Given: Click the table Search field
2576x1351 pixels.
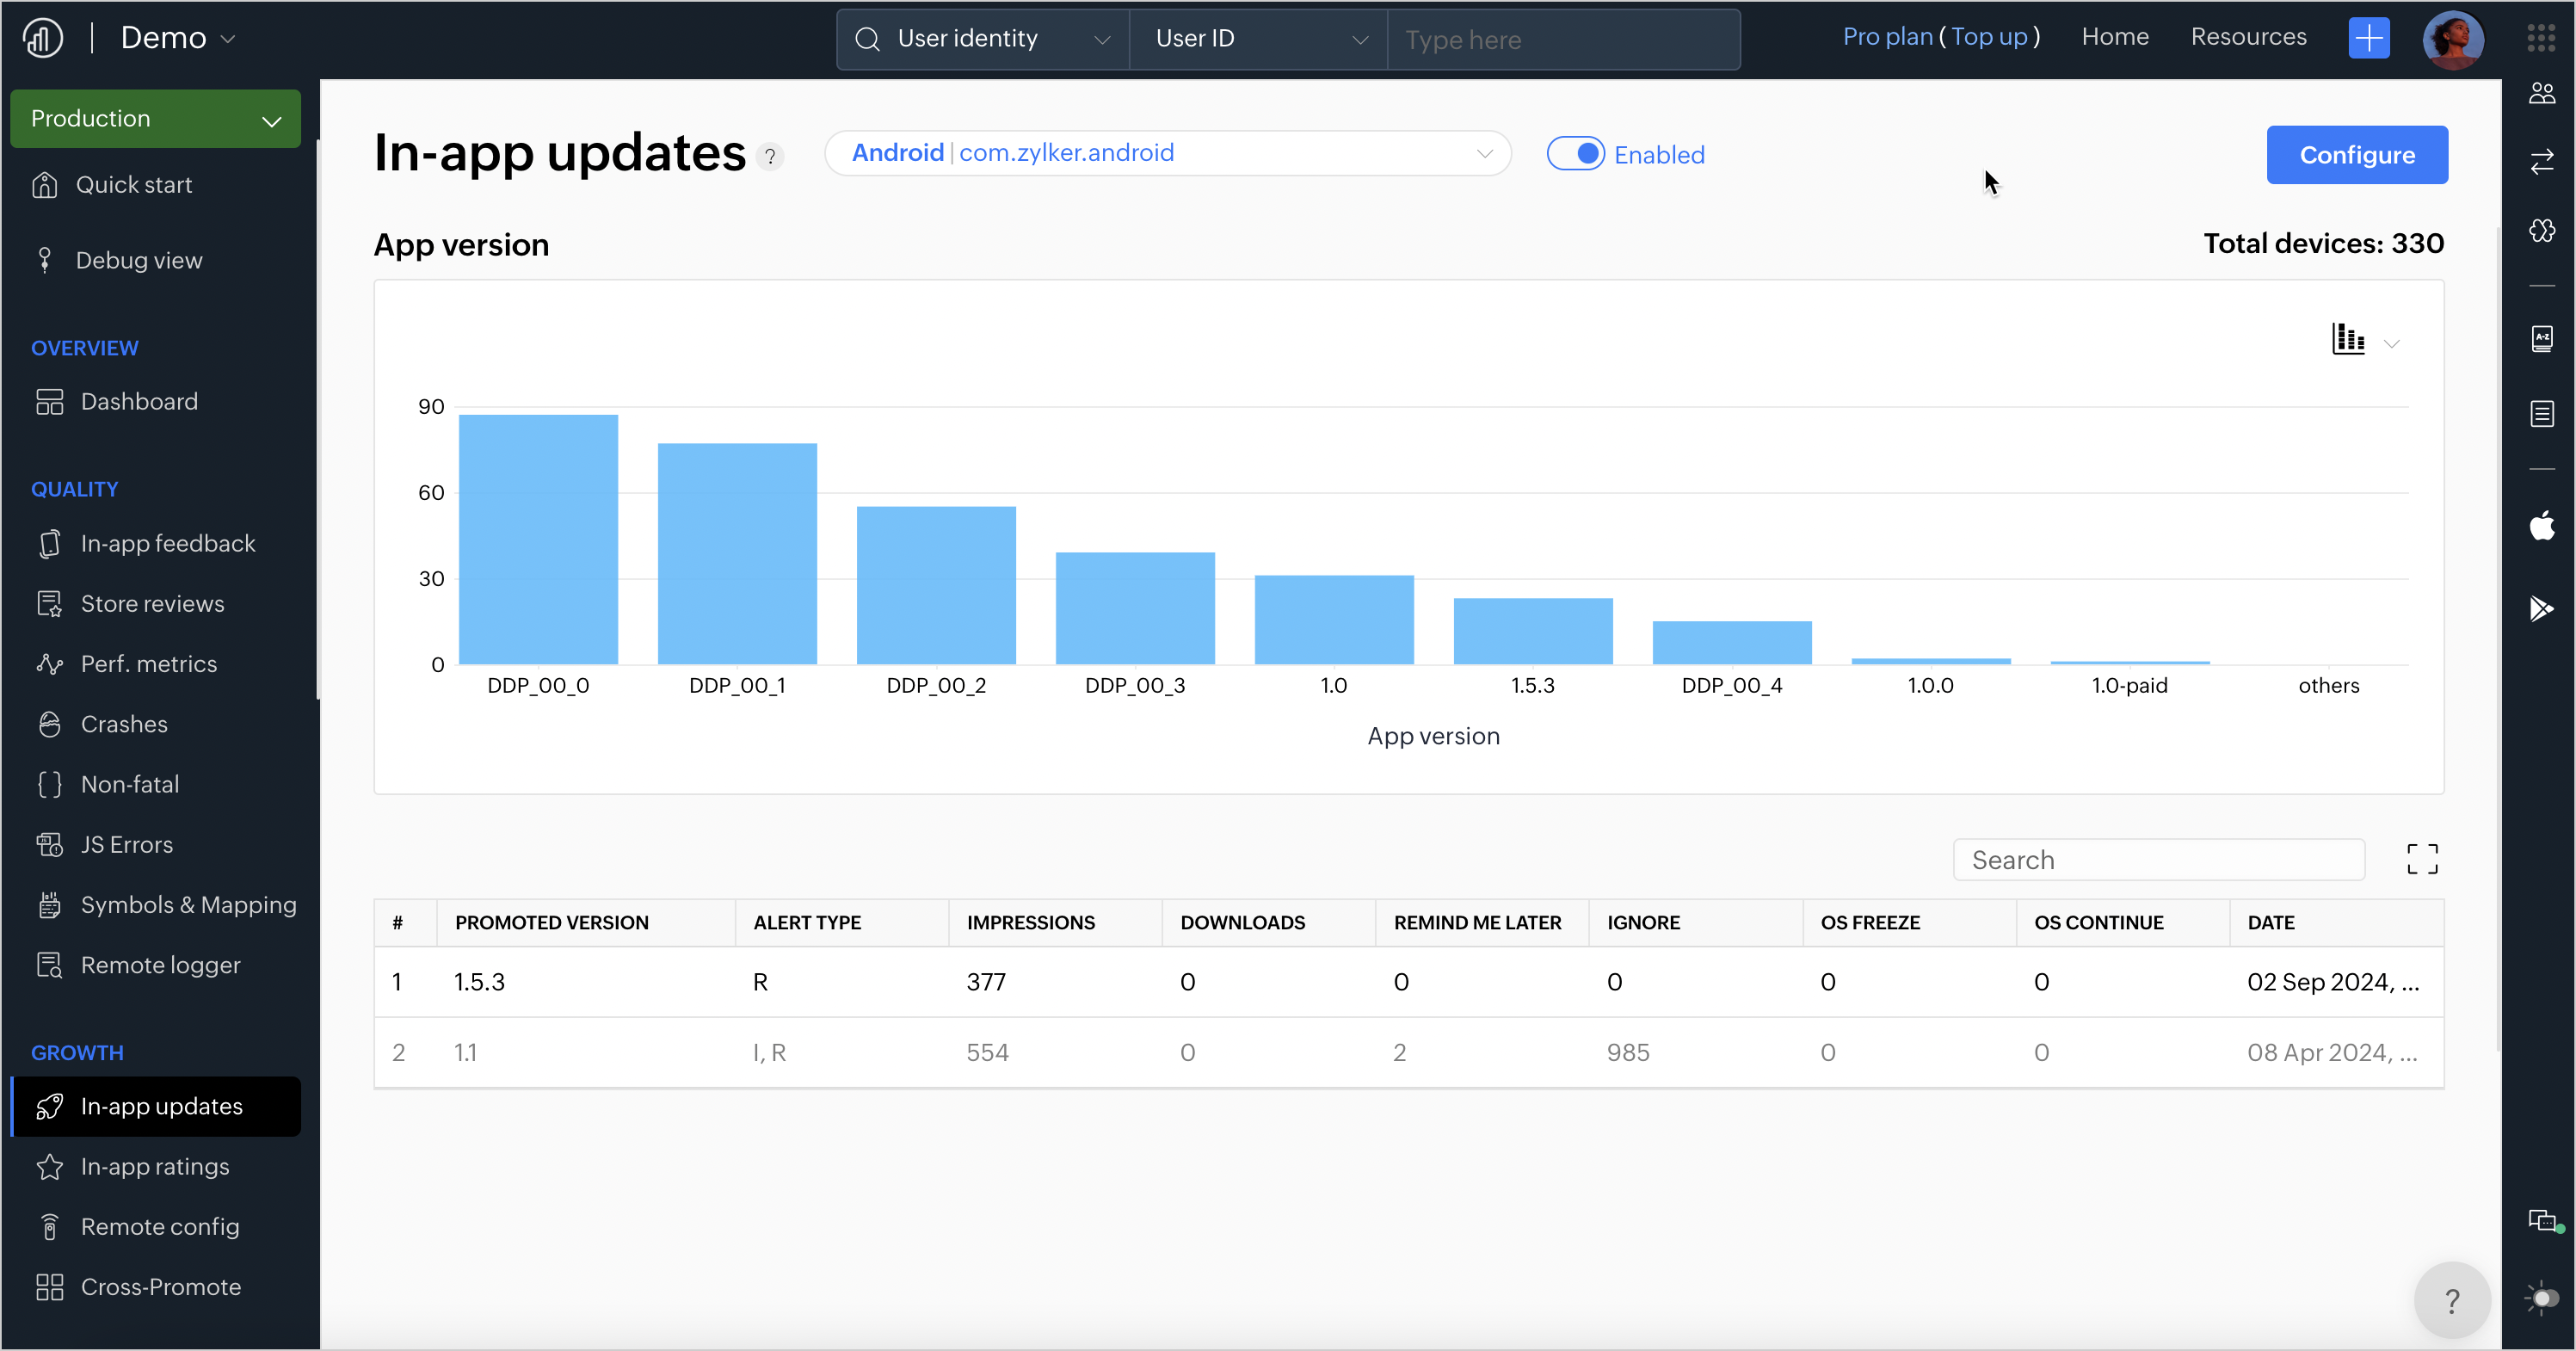Looking at the screenshot, I should pyautogui.click(x=2158, y=860).
